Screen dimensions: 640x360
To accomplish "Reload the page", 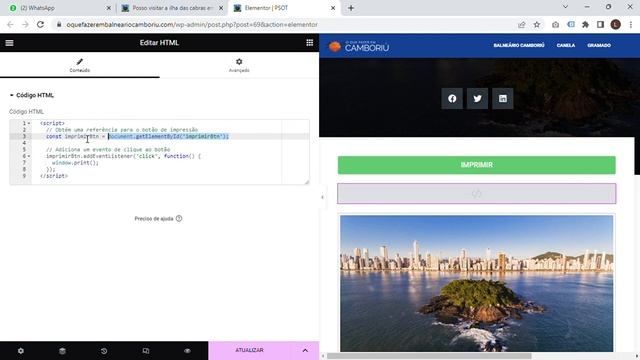I will click(x=40, y=24).
